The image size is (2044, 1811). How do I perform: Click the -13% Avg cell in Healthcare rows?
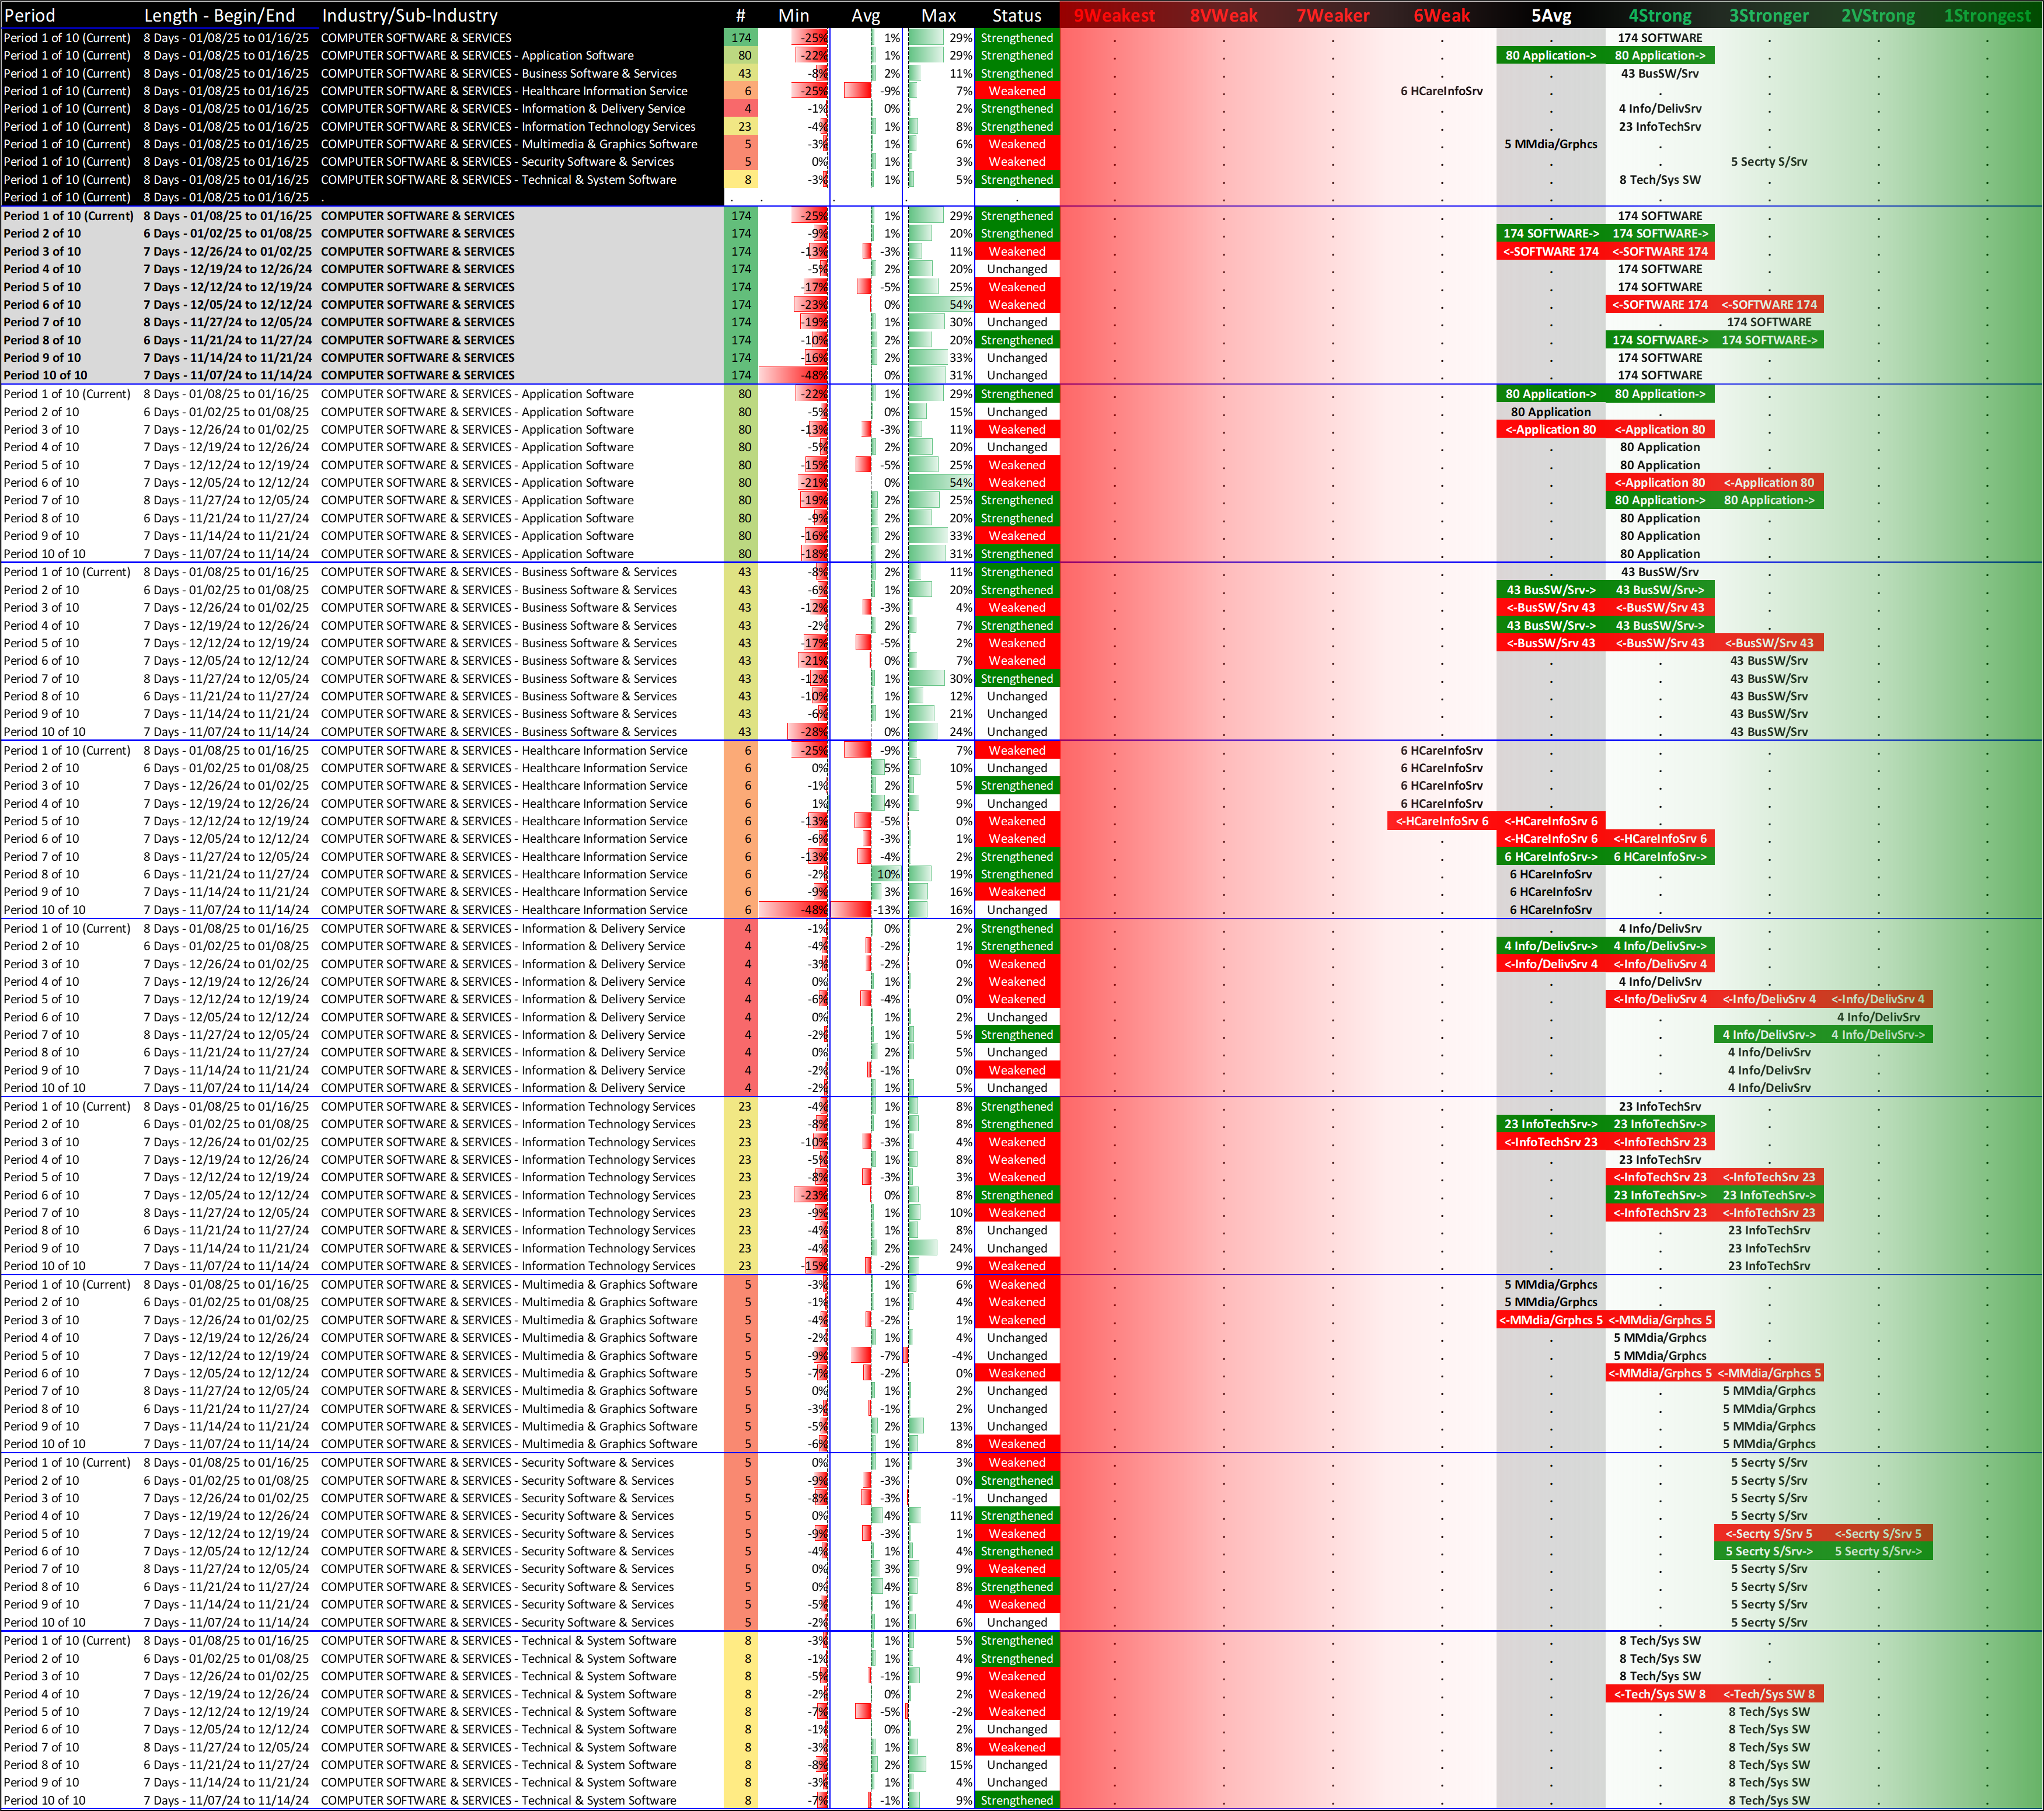tap(887, 910)
